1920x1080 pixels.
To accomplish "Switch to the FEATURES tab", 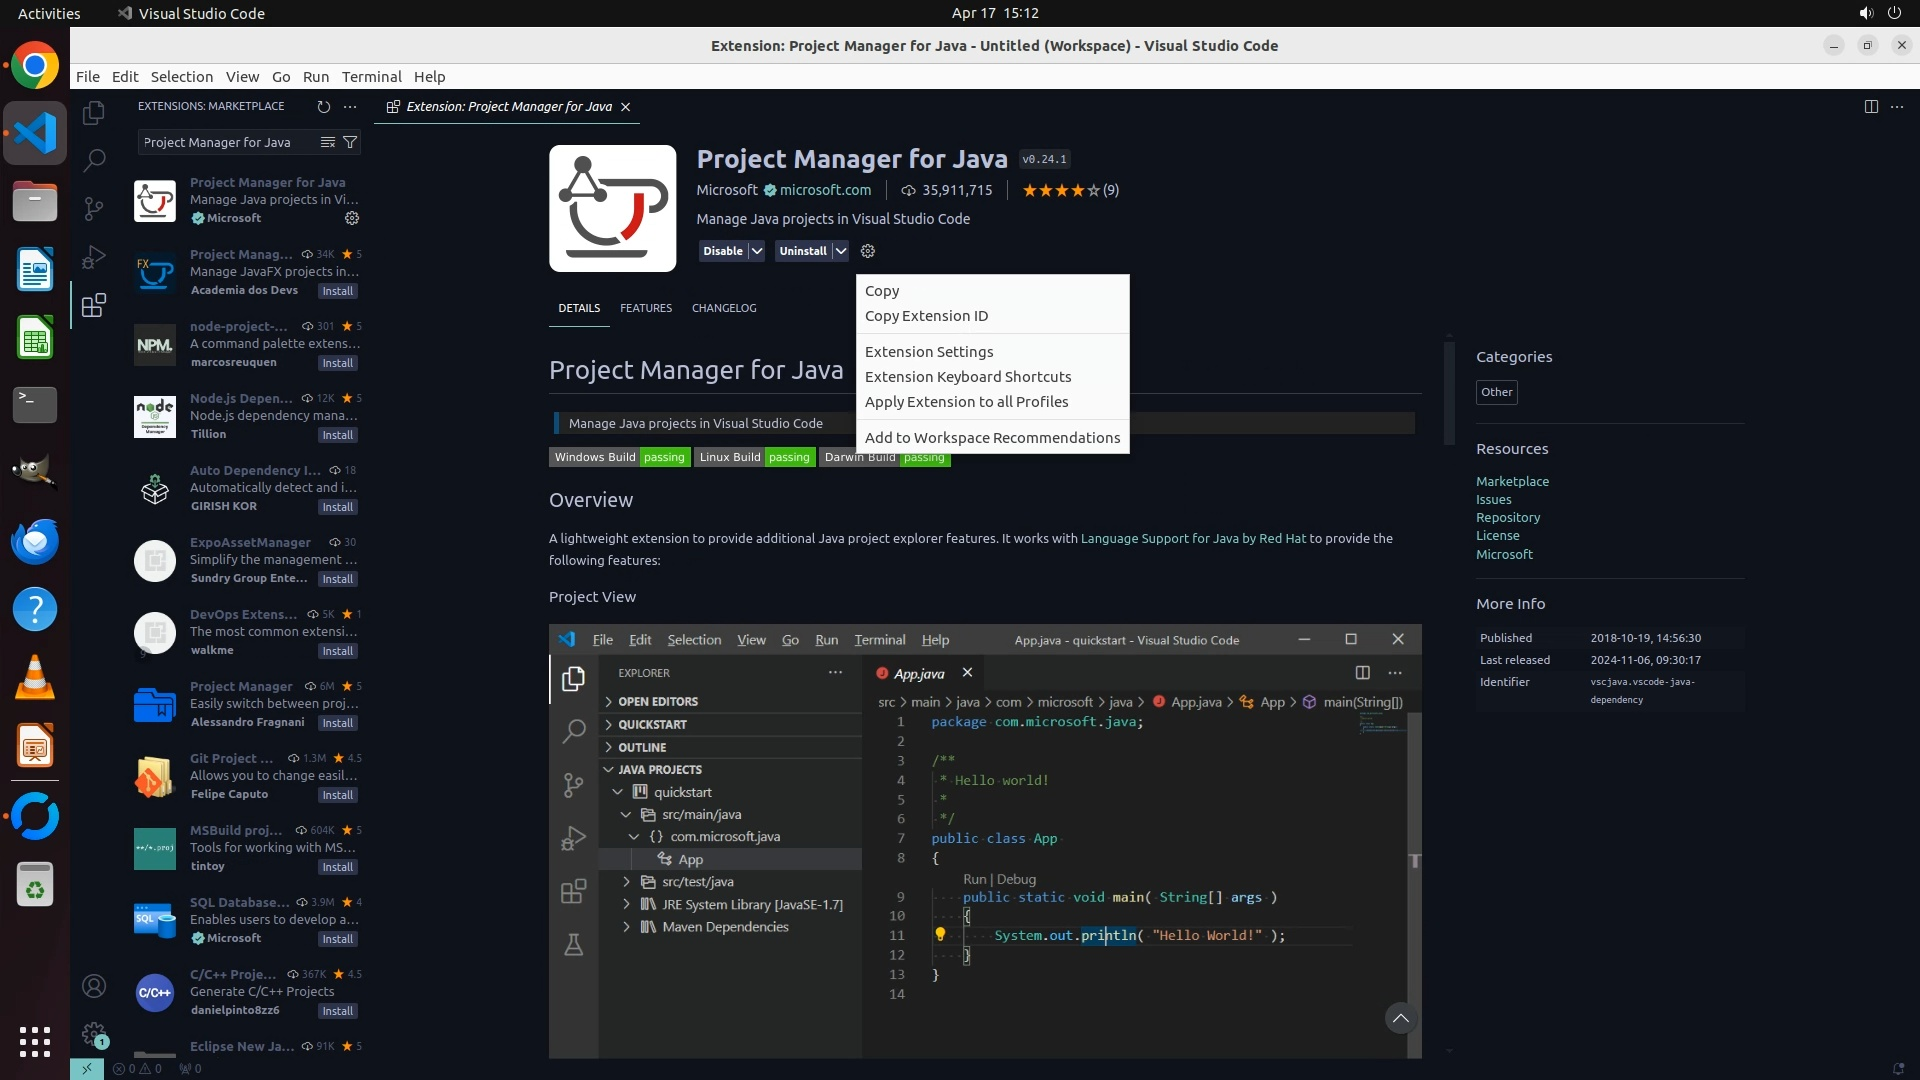I will (x=646, y=308).
